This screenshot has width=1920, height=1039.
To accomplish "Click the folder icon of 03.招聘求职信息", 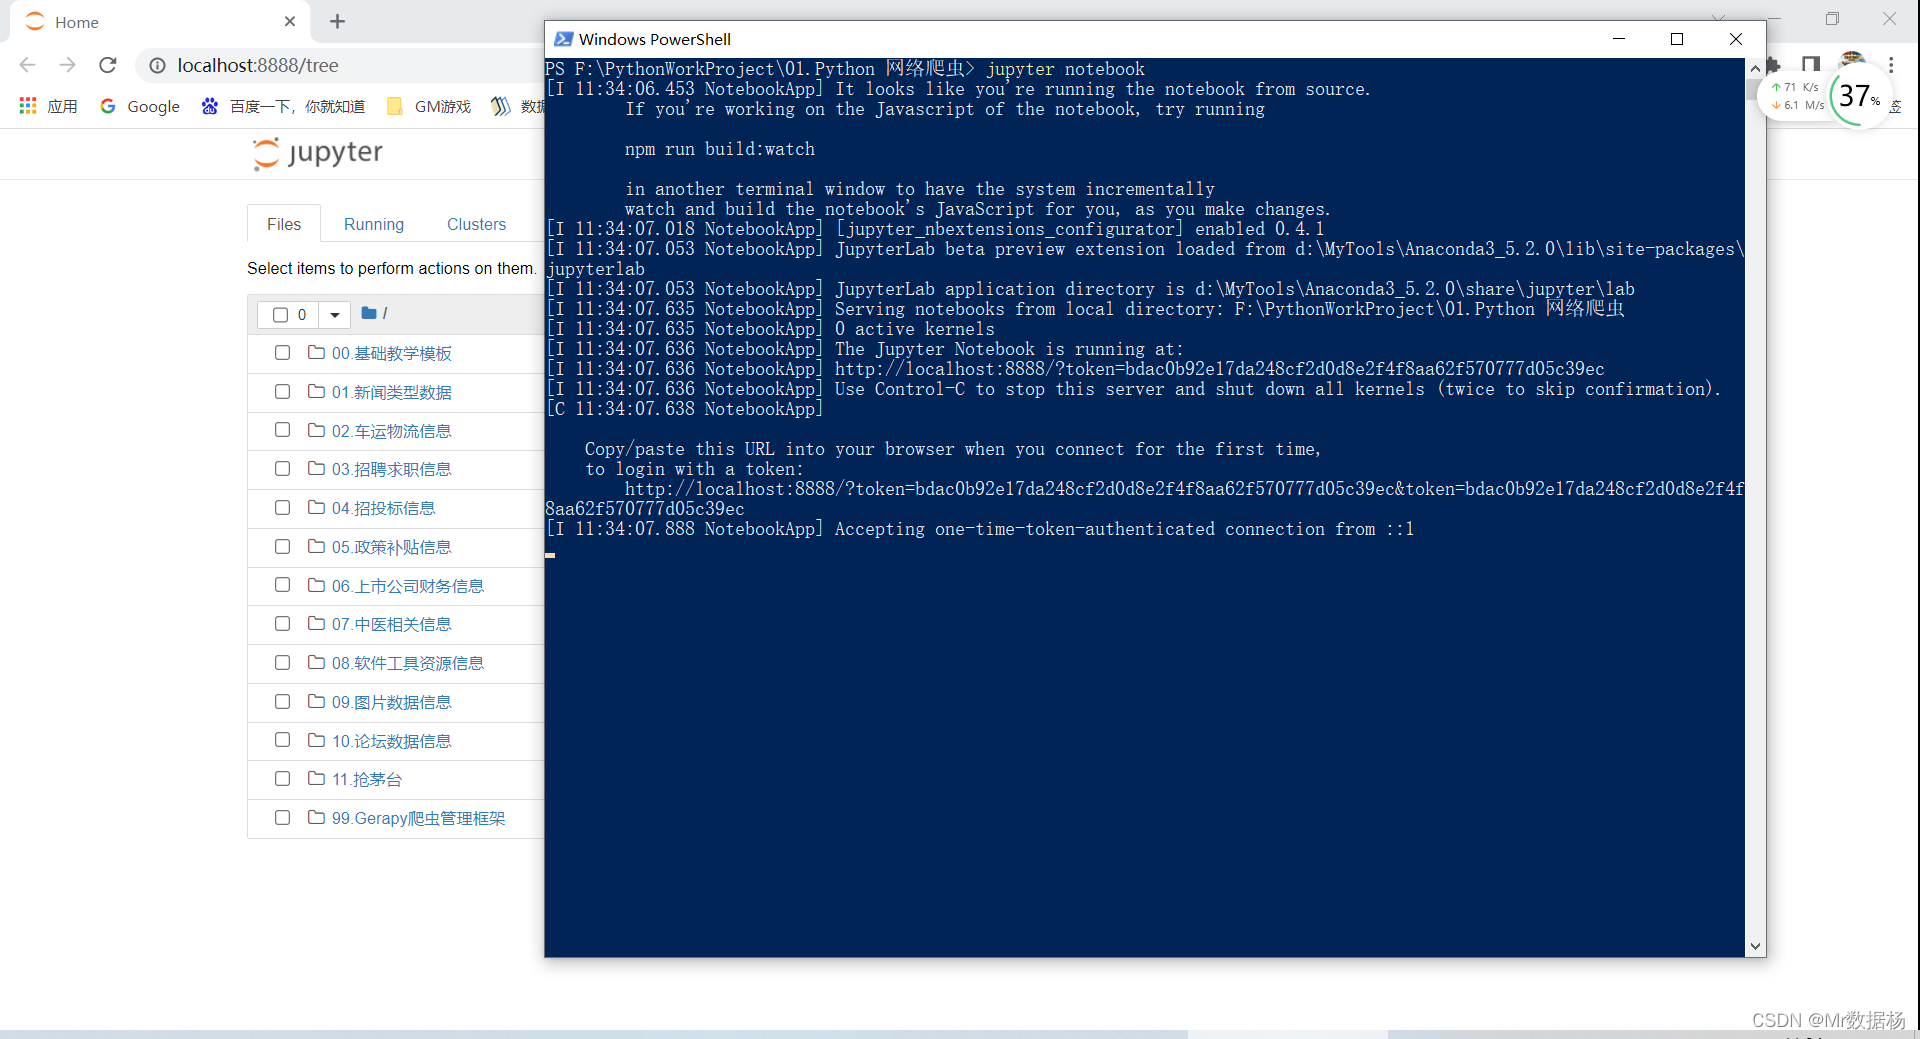I will click(317, 469).
